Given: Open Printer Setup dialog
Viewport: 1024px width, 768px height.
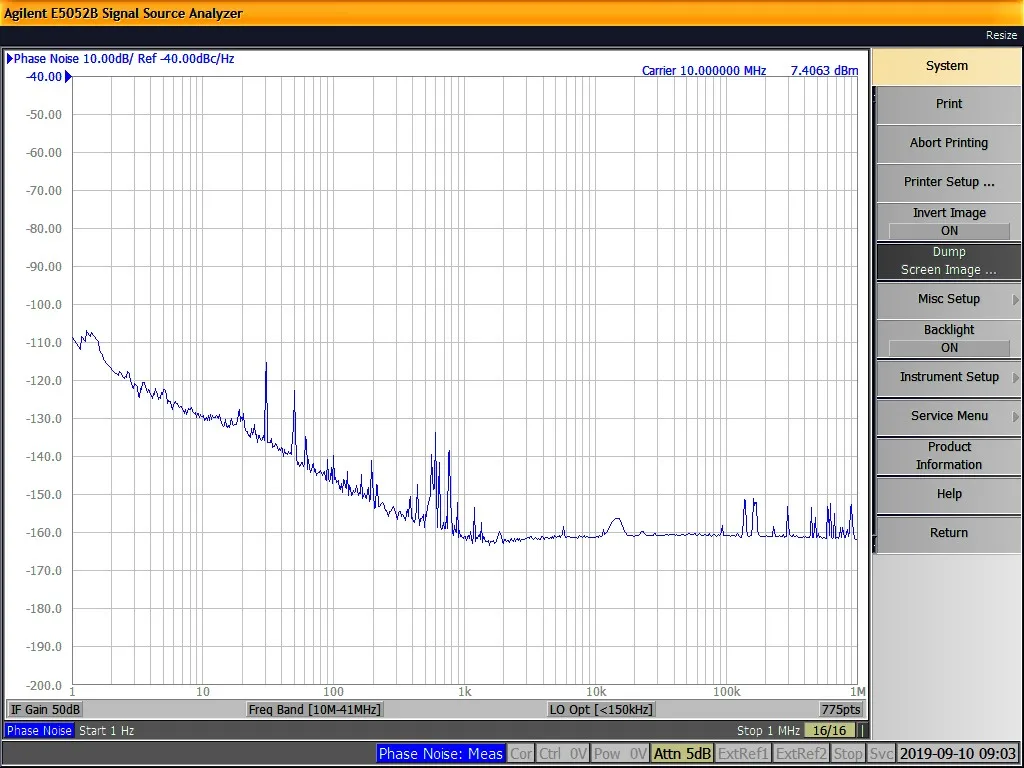Looking at the screenshot, I should [x=948, y=182].
